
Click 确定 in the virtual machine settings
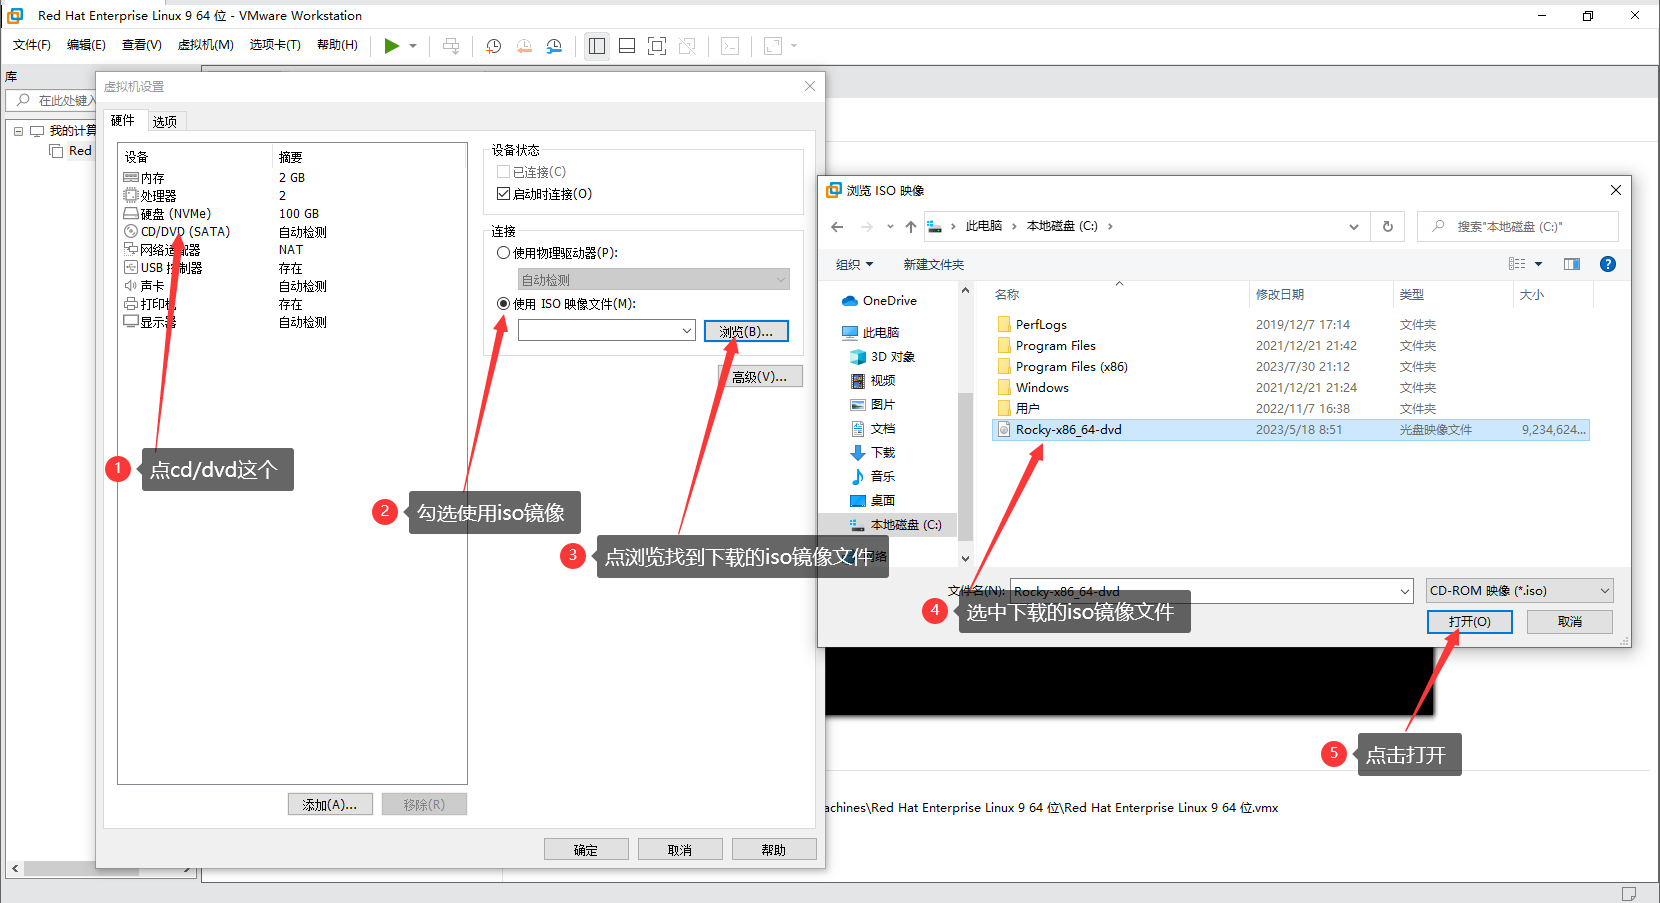[586, 850]
